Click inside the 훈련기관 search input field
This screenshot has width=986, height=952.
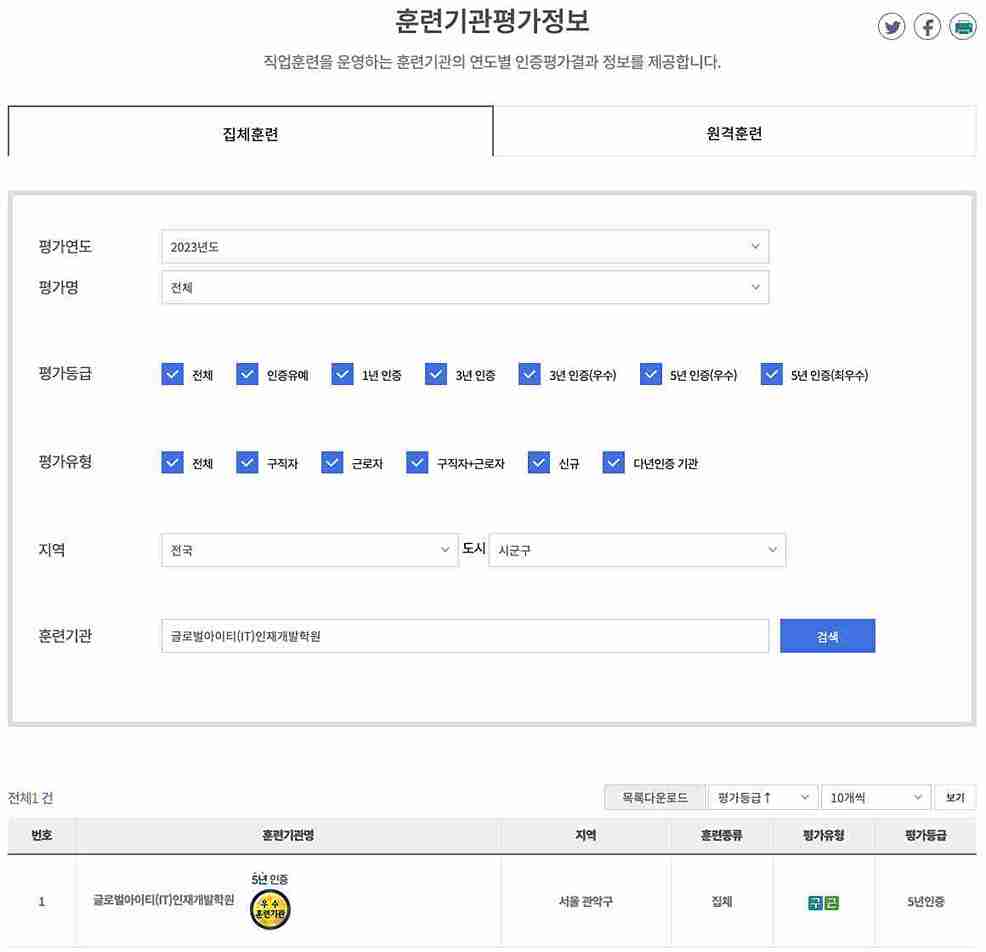click(464, 635)
